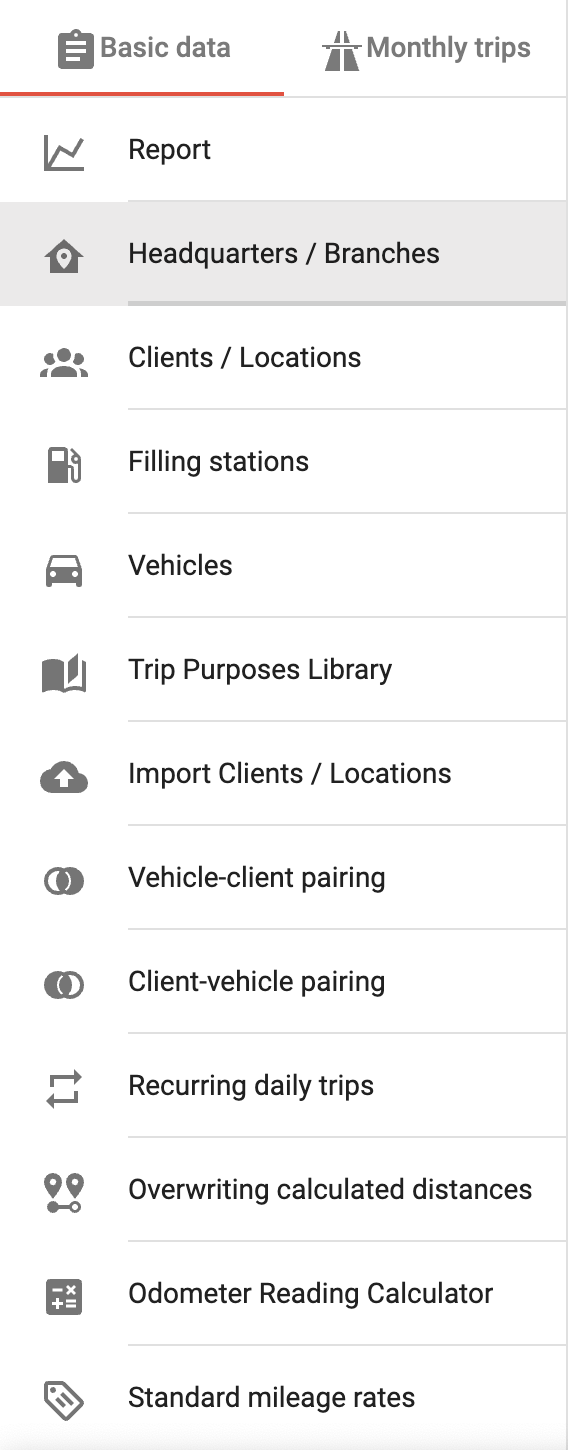
Task: Click the Import cloud upload icon
Action: (64, 778)
